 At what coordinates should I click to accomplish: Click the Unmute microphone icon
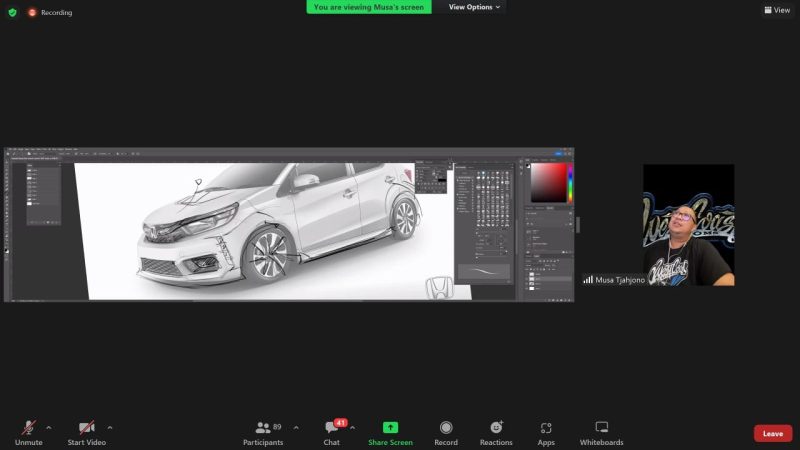click(x=28, y=428)
